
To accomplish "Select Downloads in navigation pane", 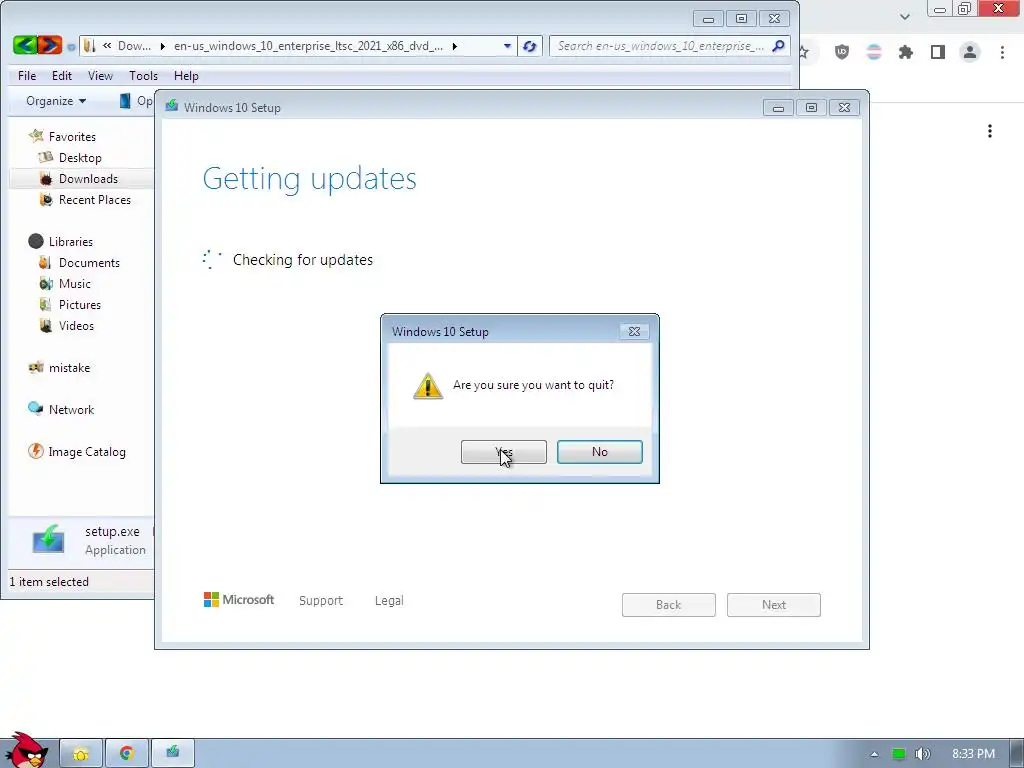I will tap(88, 178).
